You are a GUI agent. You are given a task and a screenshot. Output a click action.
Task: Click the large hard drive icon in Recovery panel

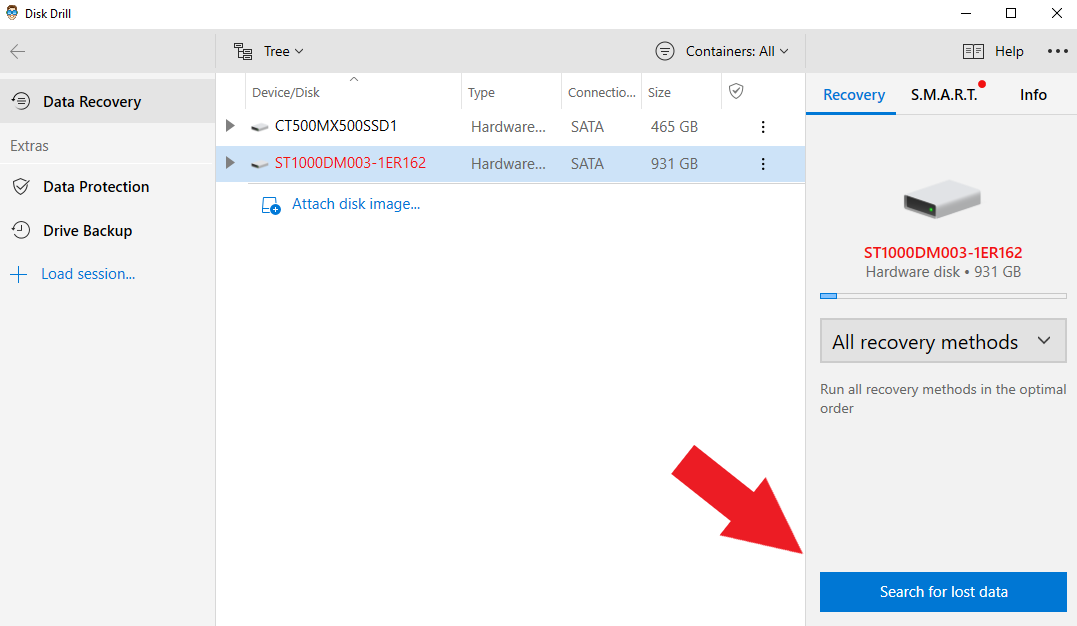pos(942,201)
